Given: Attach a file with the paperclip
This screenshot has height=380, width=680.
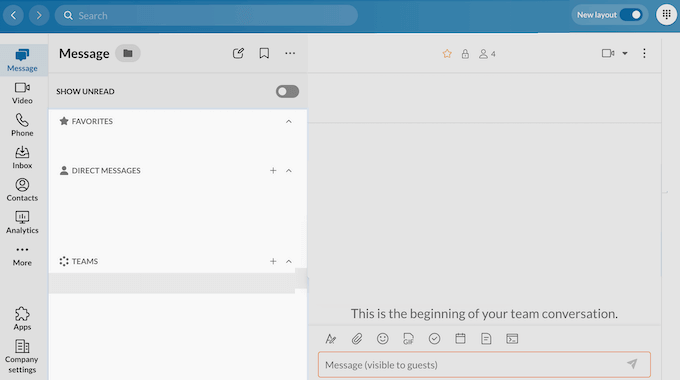Looking at the screenshot, I should pyautogui.click(x=357, y=339).
